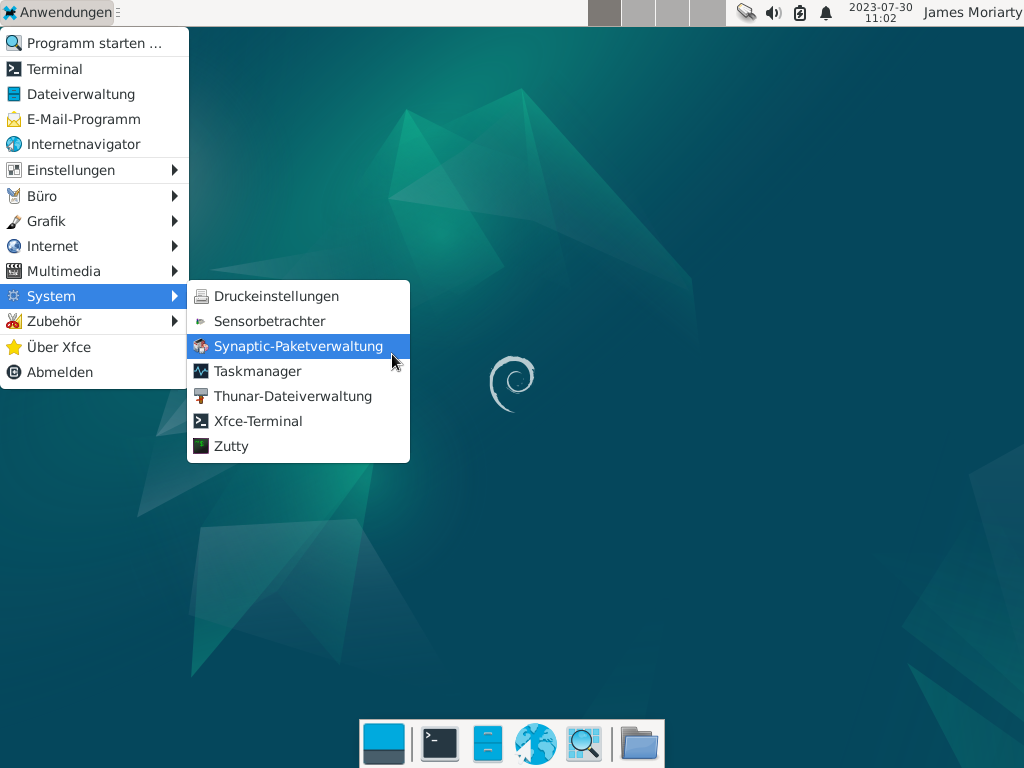Expand the Internet submenu
The height and width of the screenshot is (768, 1024).
[94, 246]
